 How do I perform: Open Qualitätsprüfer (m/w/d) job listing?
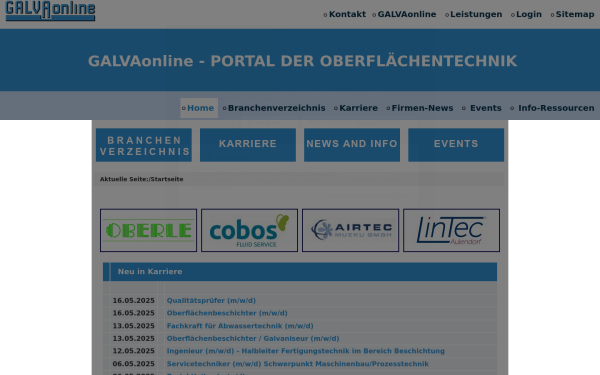click(211, 301)
